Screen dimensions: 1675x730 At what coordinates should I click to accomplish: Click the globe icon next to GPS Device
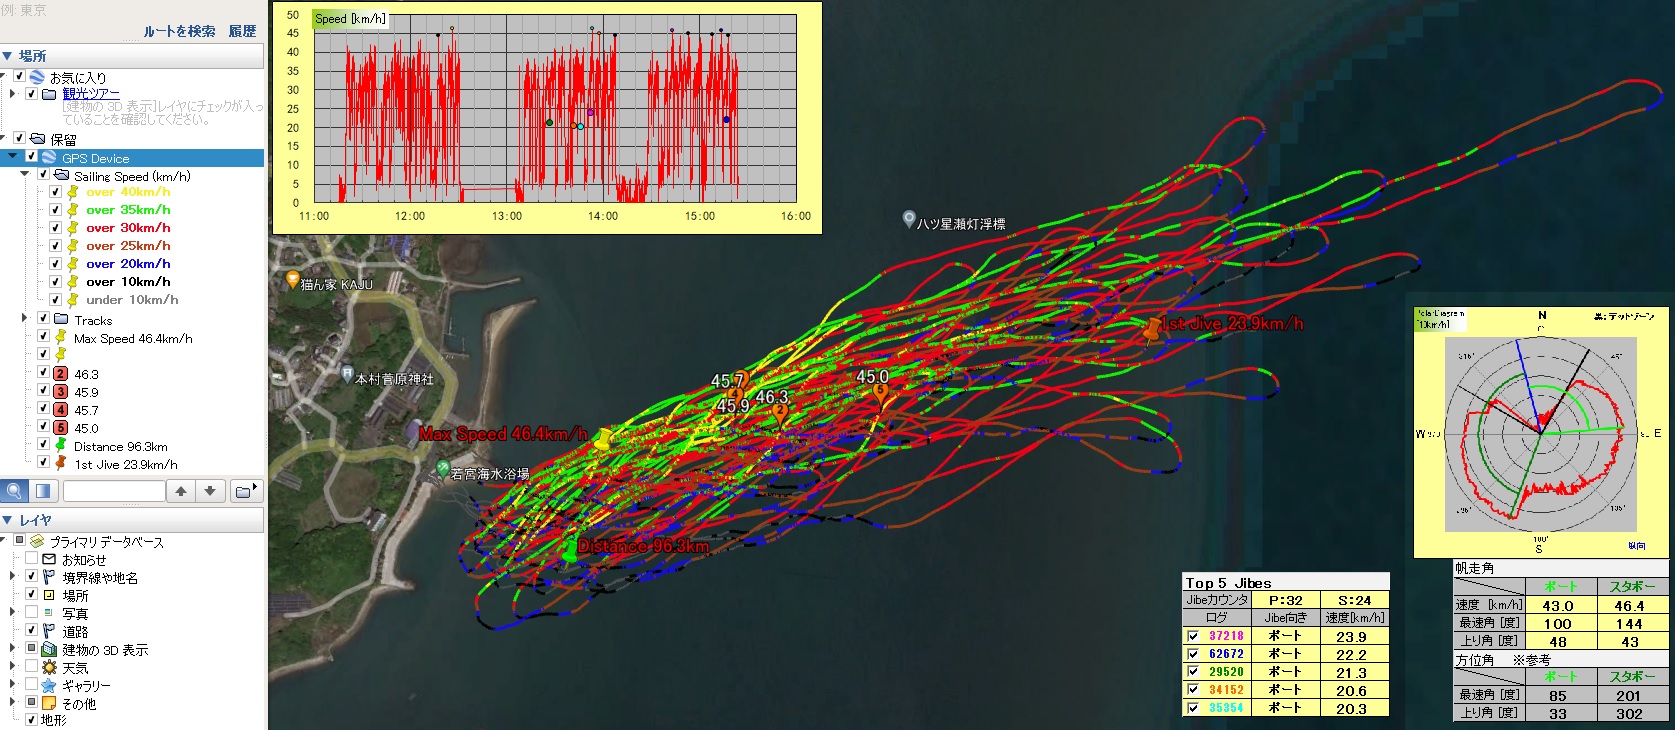pyautogui.click(x=48, y=158)
